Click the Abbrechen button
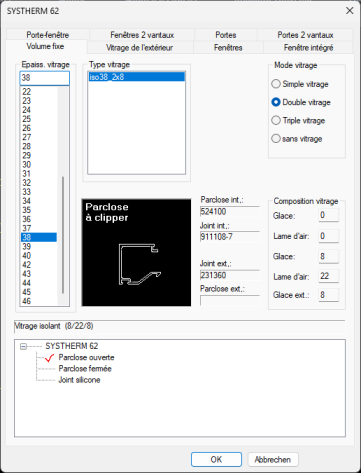Image resolution: width=361 pixels, height=473 pixels. [x=273, y=460]
